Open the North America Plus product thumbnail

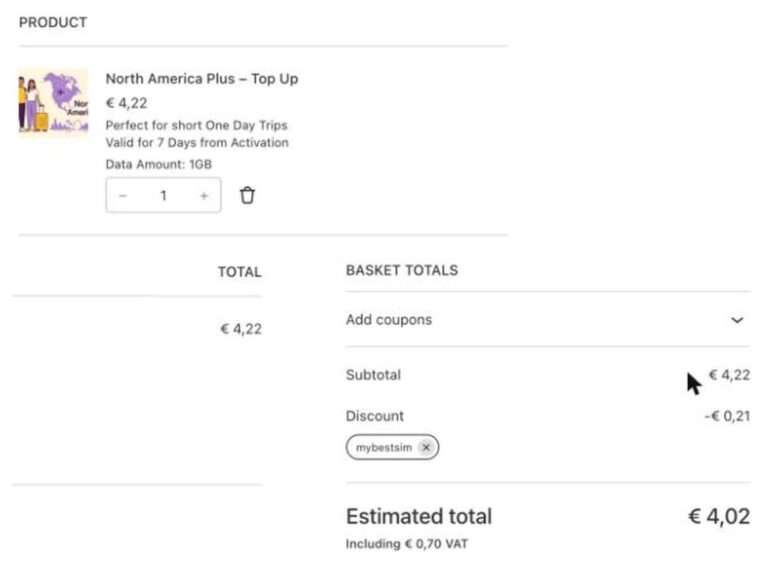53,101
